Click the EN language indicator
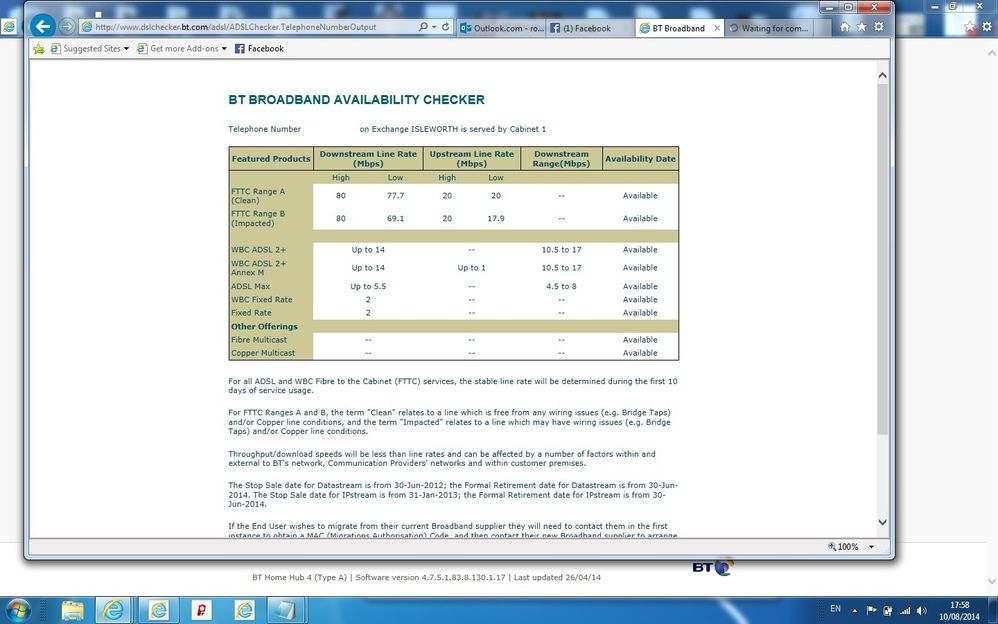 [836, 609]
